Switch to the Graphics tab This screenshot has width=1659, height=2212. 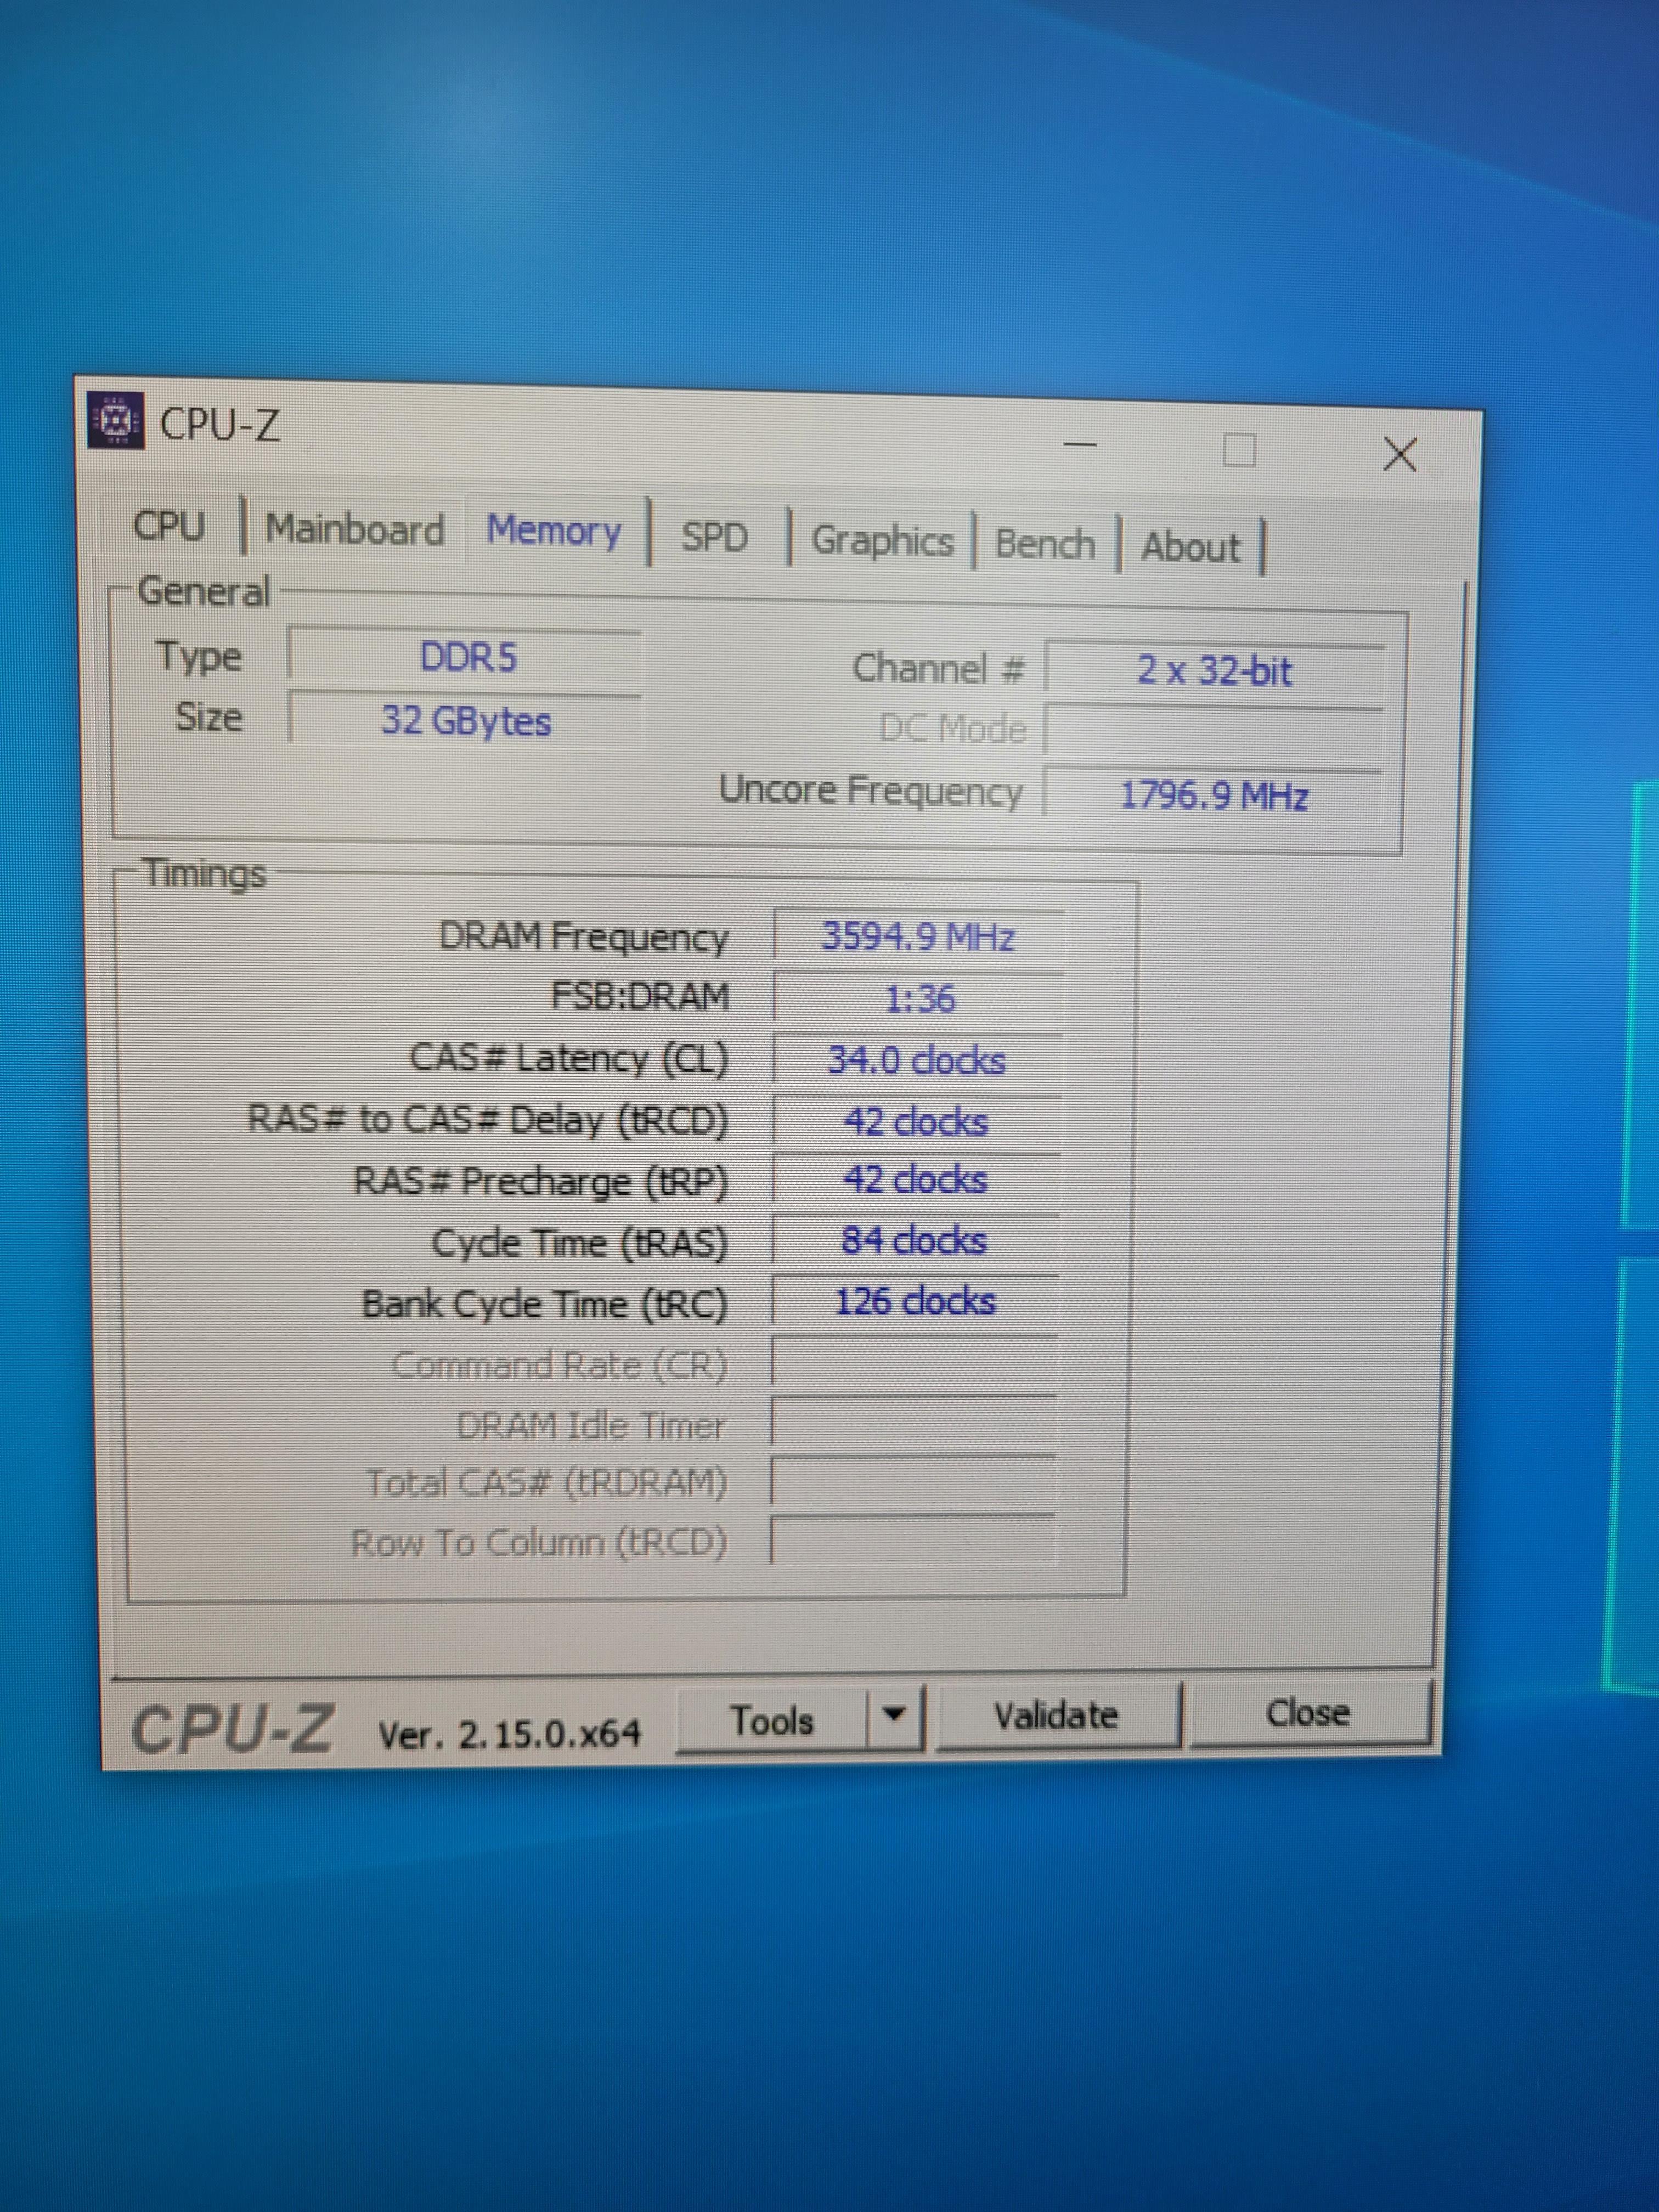coord(882,541)
